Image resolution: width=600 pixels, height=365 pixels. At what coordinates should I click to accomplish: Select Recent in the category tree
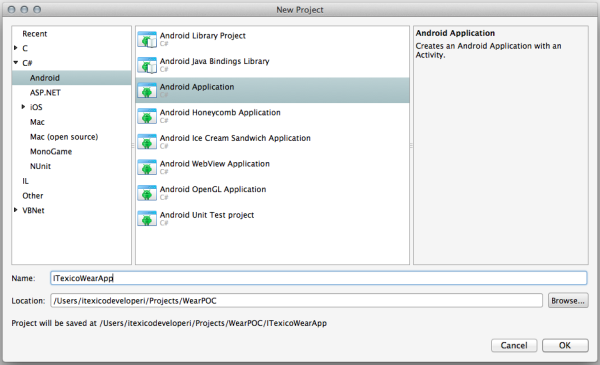pyautogui.click(x=34, y=34)
